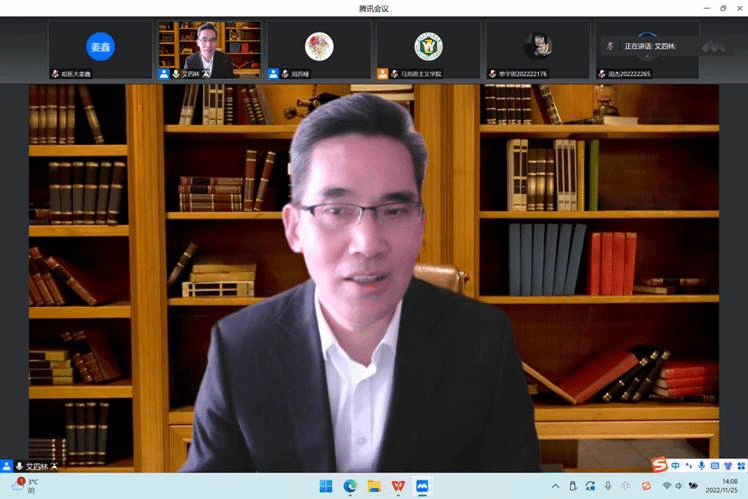Click the Sogou voice input microphone icon
This screenshot has height=499, width=748.
(701, 466)
